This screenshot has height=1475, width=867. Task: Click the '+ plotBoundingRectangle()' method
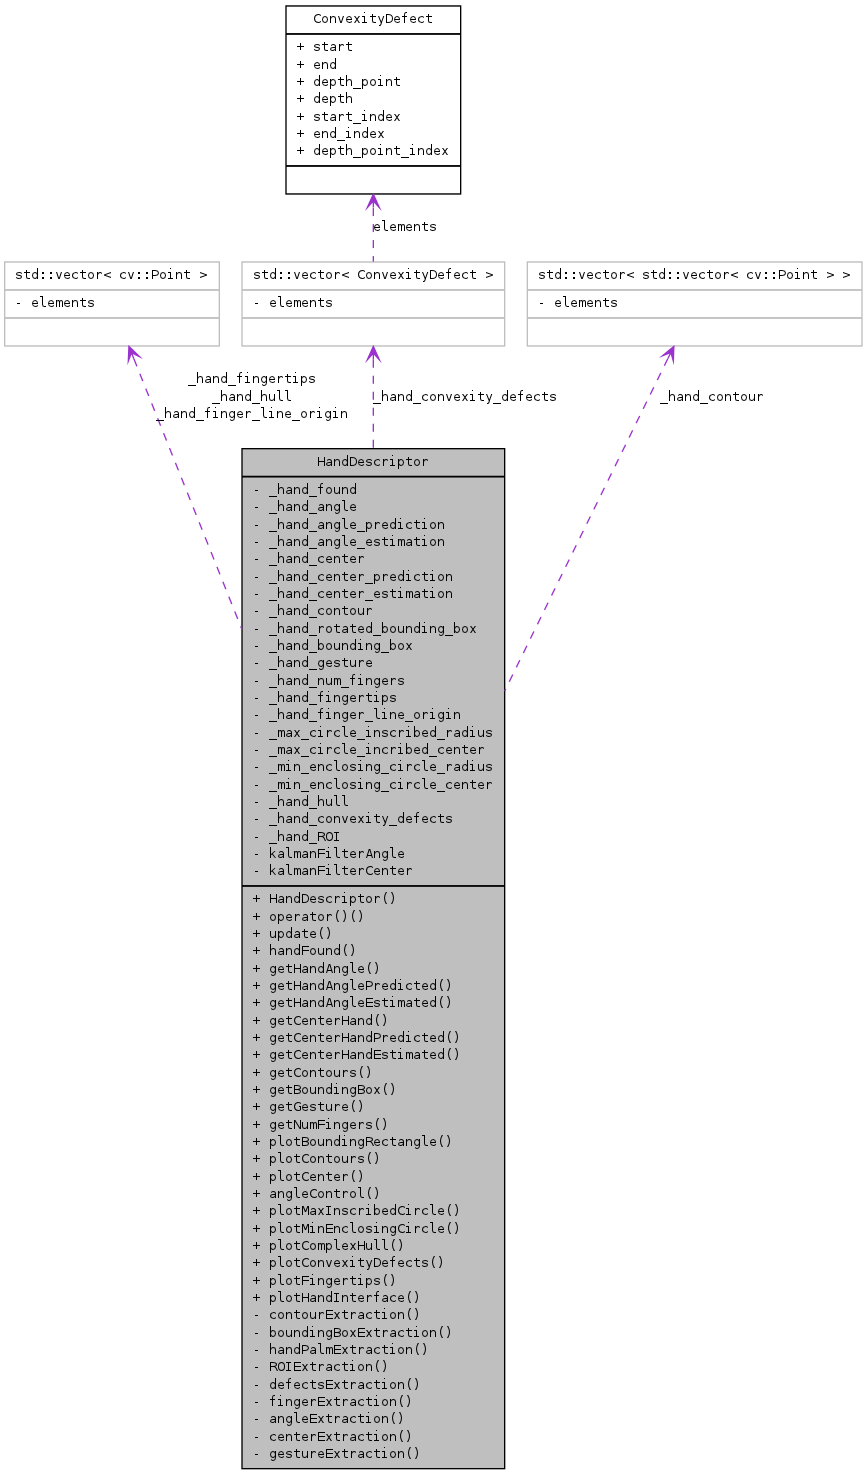point(353,1141)
